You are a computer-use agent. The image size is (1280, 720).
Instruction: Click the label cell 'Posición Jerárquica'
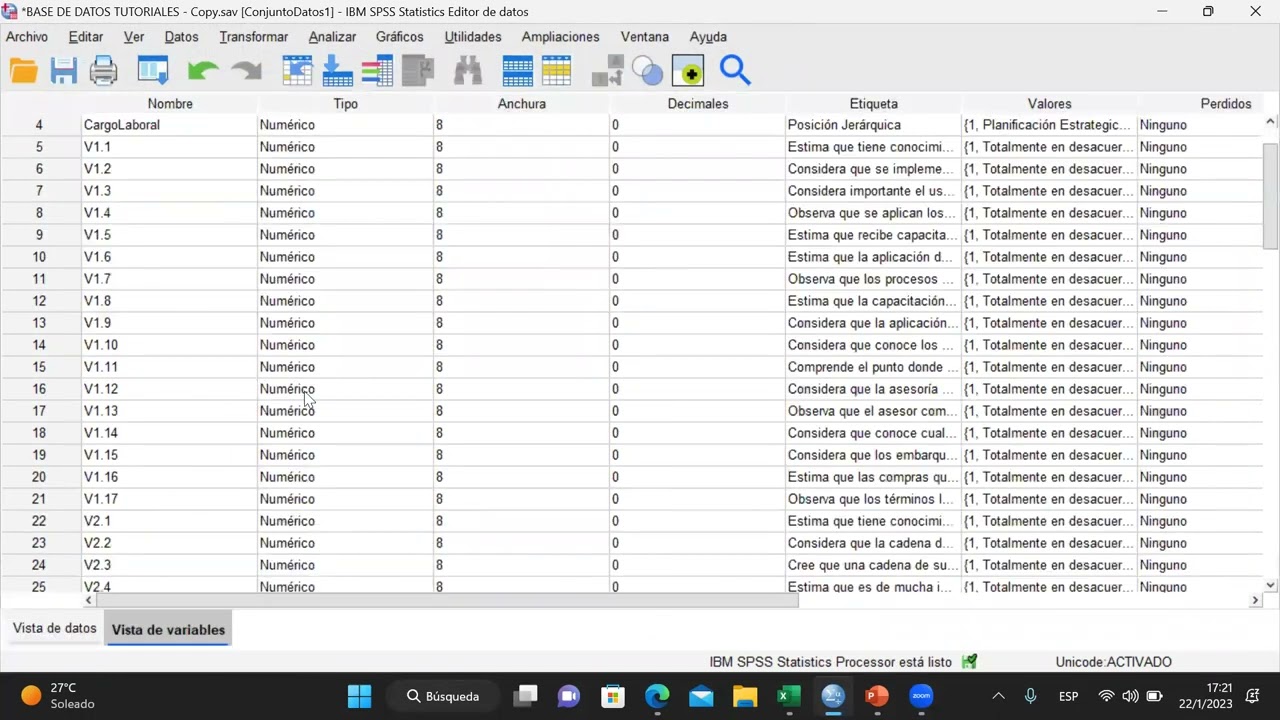(x=874, y=125)
